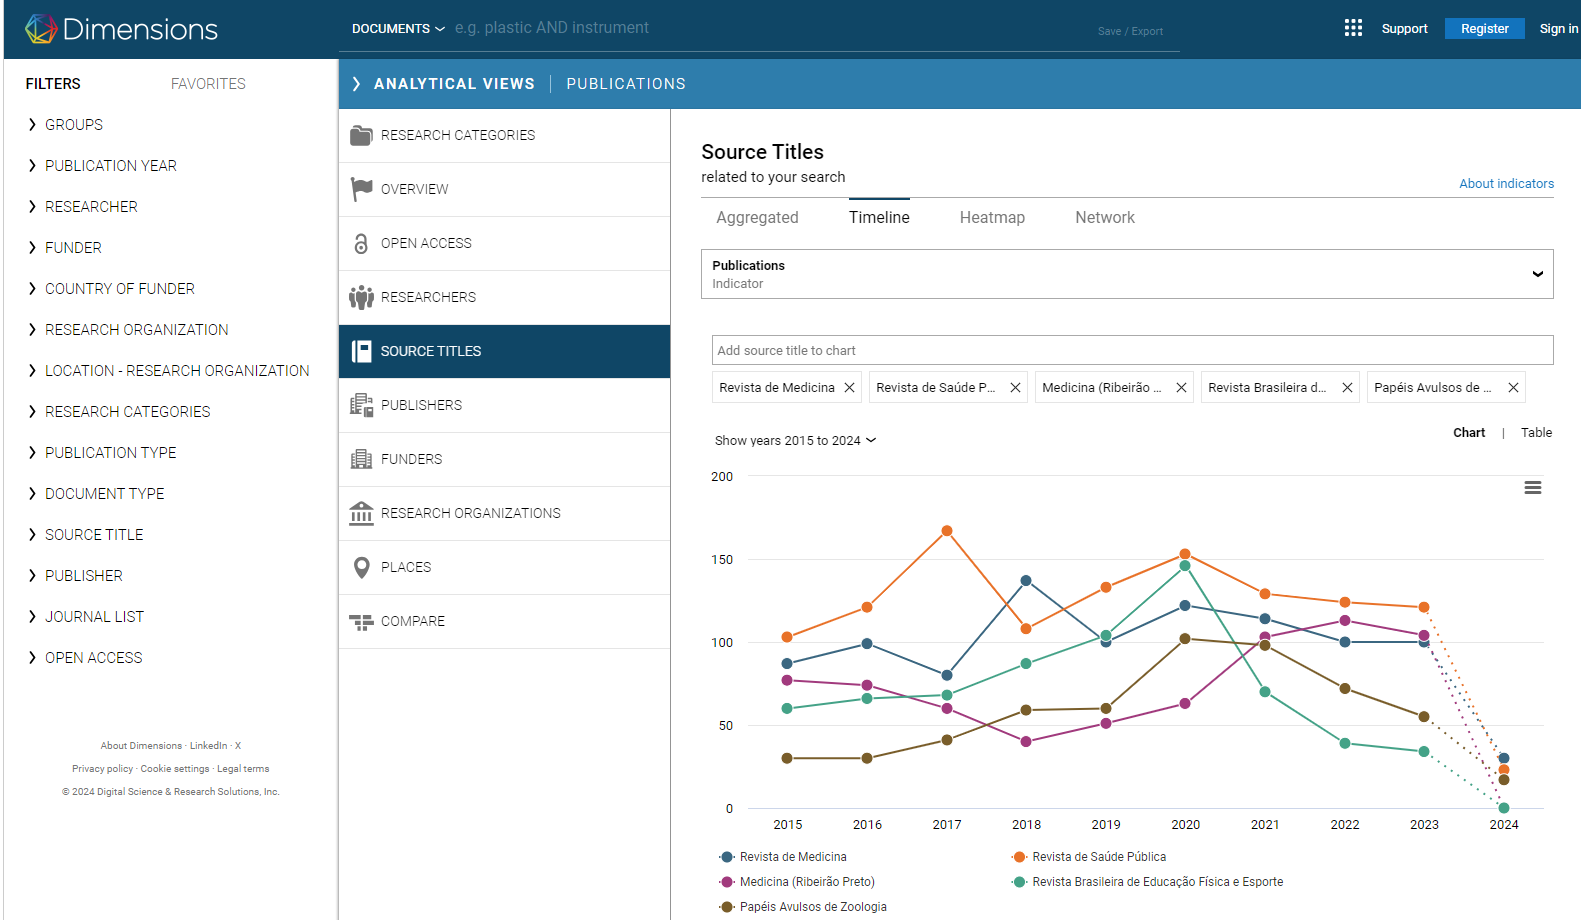
Task: Toggle Revista de Medicina legend series
Action: point(783,857)
